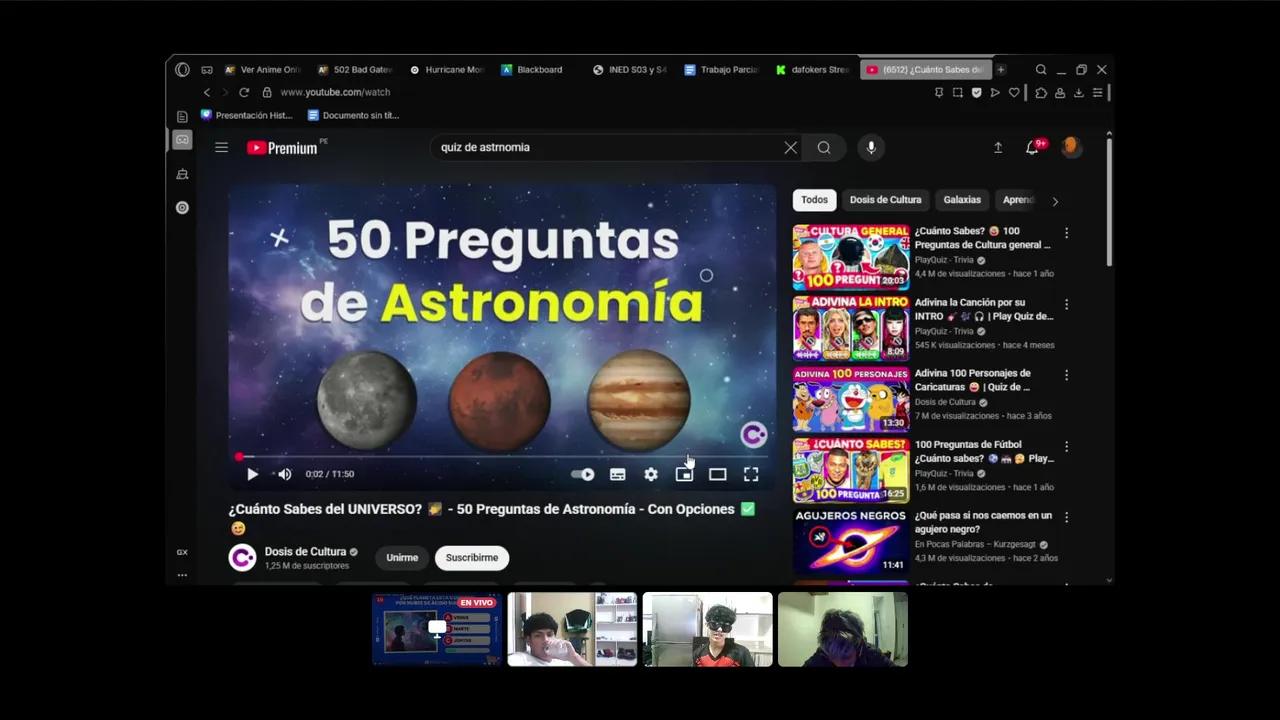Open options for '100 Personajes' video
This screenshot has height=720, width=1280.
pyautogui.click(x=1066, y=375)
